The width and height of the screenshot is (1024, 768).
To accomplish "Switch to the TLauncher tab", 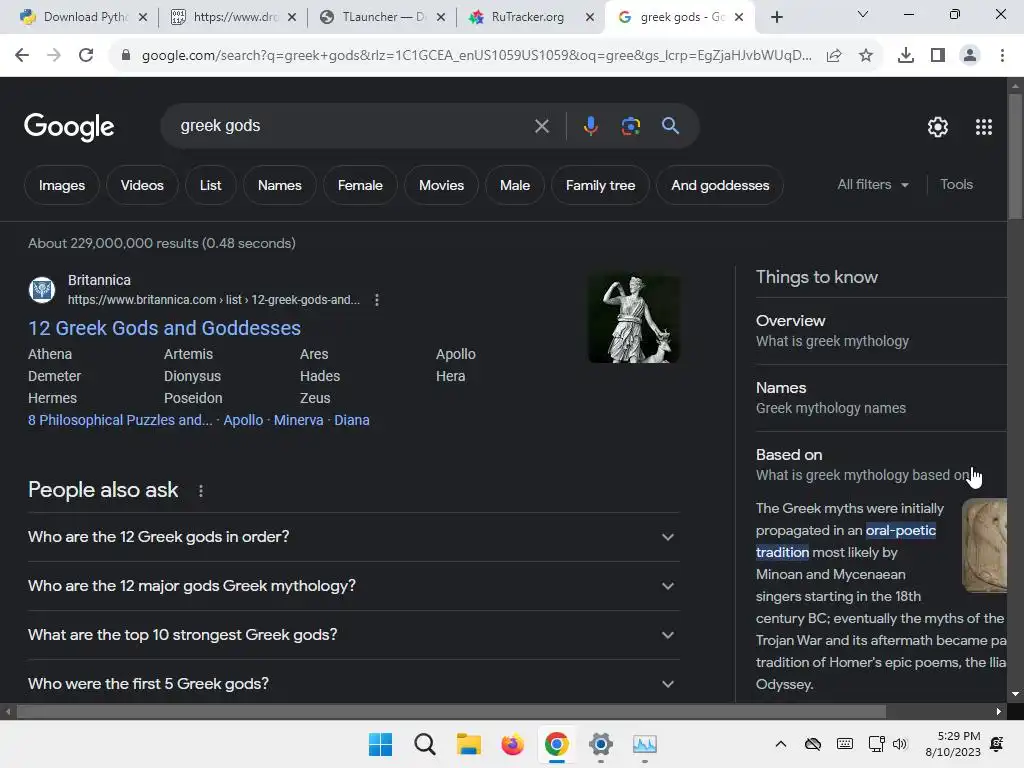I will pyautogui.click(x=383, y=17).
